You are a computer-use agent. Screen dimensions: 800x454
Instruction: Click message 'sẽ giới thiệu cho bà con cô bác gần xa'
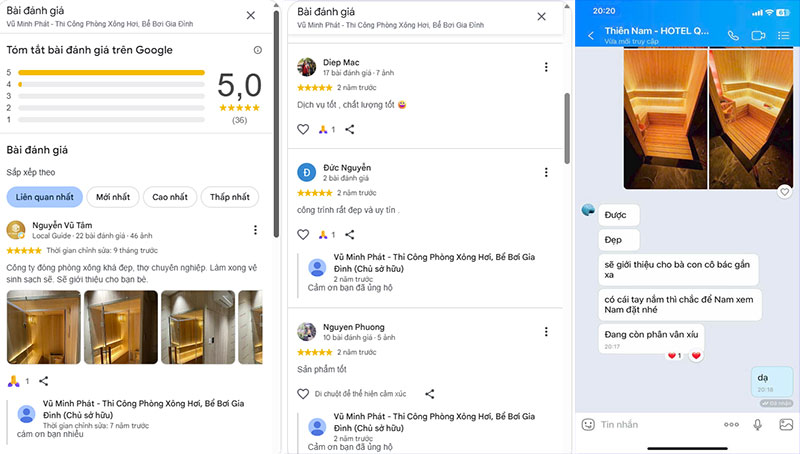pos(678,270)
